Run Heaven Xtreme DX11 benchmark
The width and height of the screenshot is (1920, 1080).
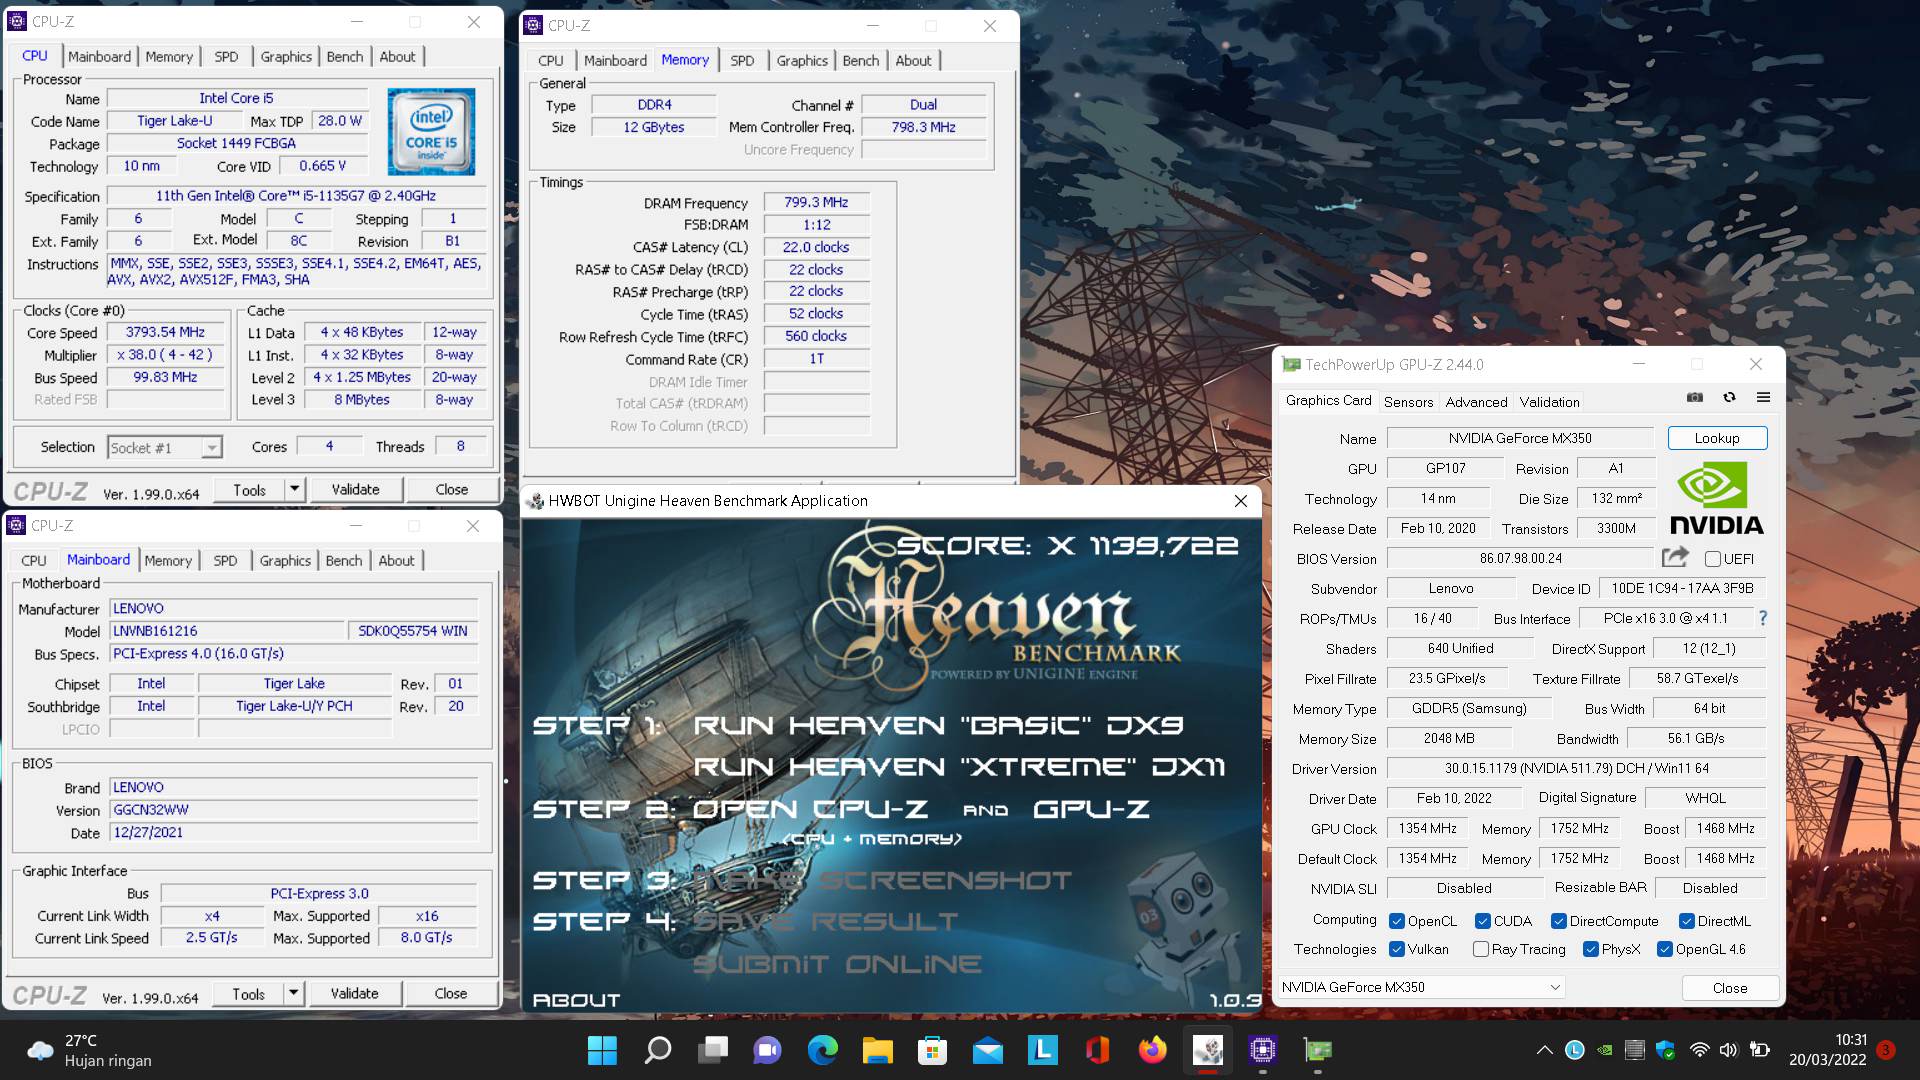pyautogui.click(x=958, y=766)
